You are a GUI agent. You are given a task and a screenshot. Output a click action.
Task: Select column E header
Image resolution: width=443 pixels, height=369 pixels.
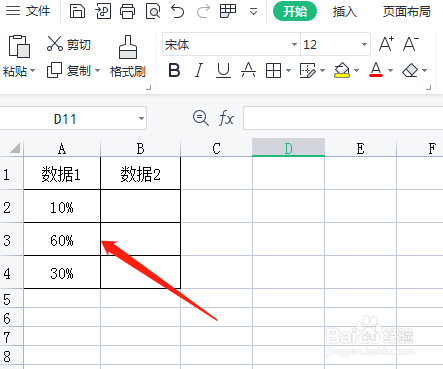coord(360,148)
